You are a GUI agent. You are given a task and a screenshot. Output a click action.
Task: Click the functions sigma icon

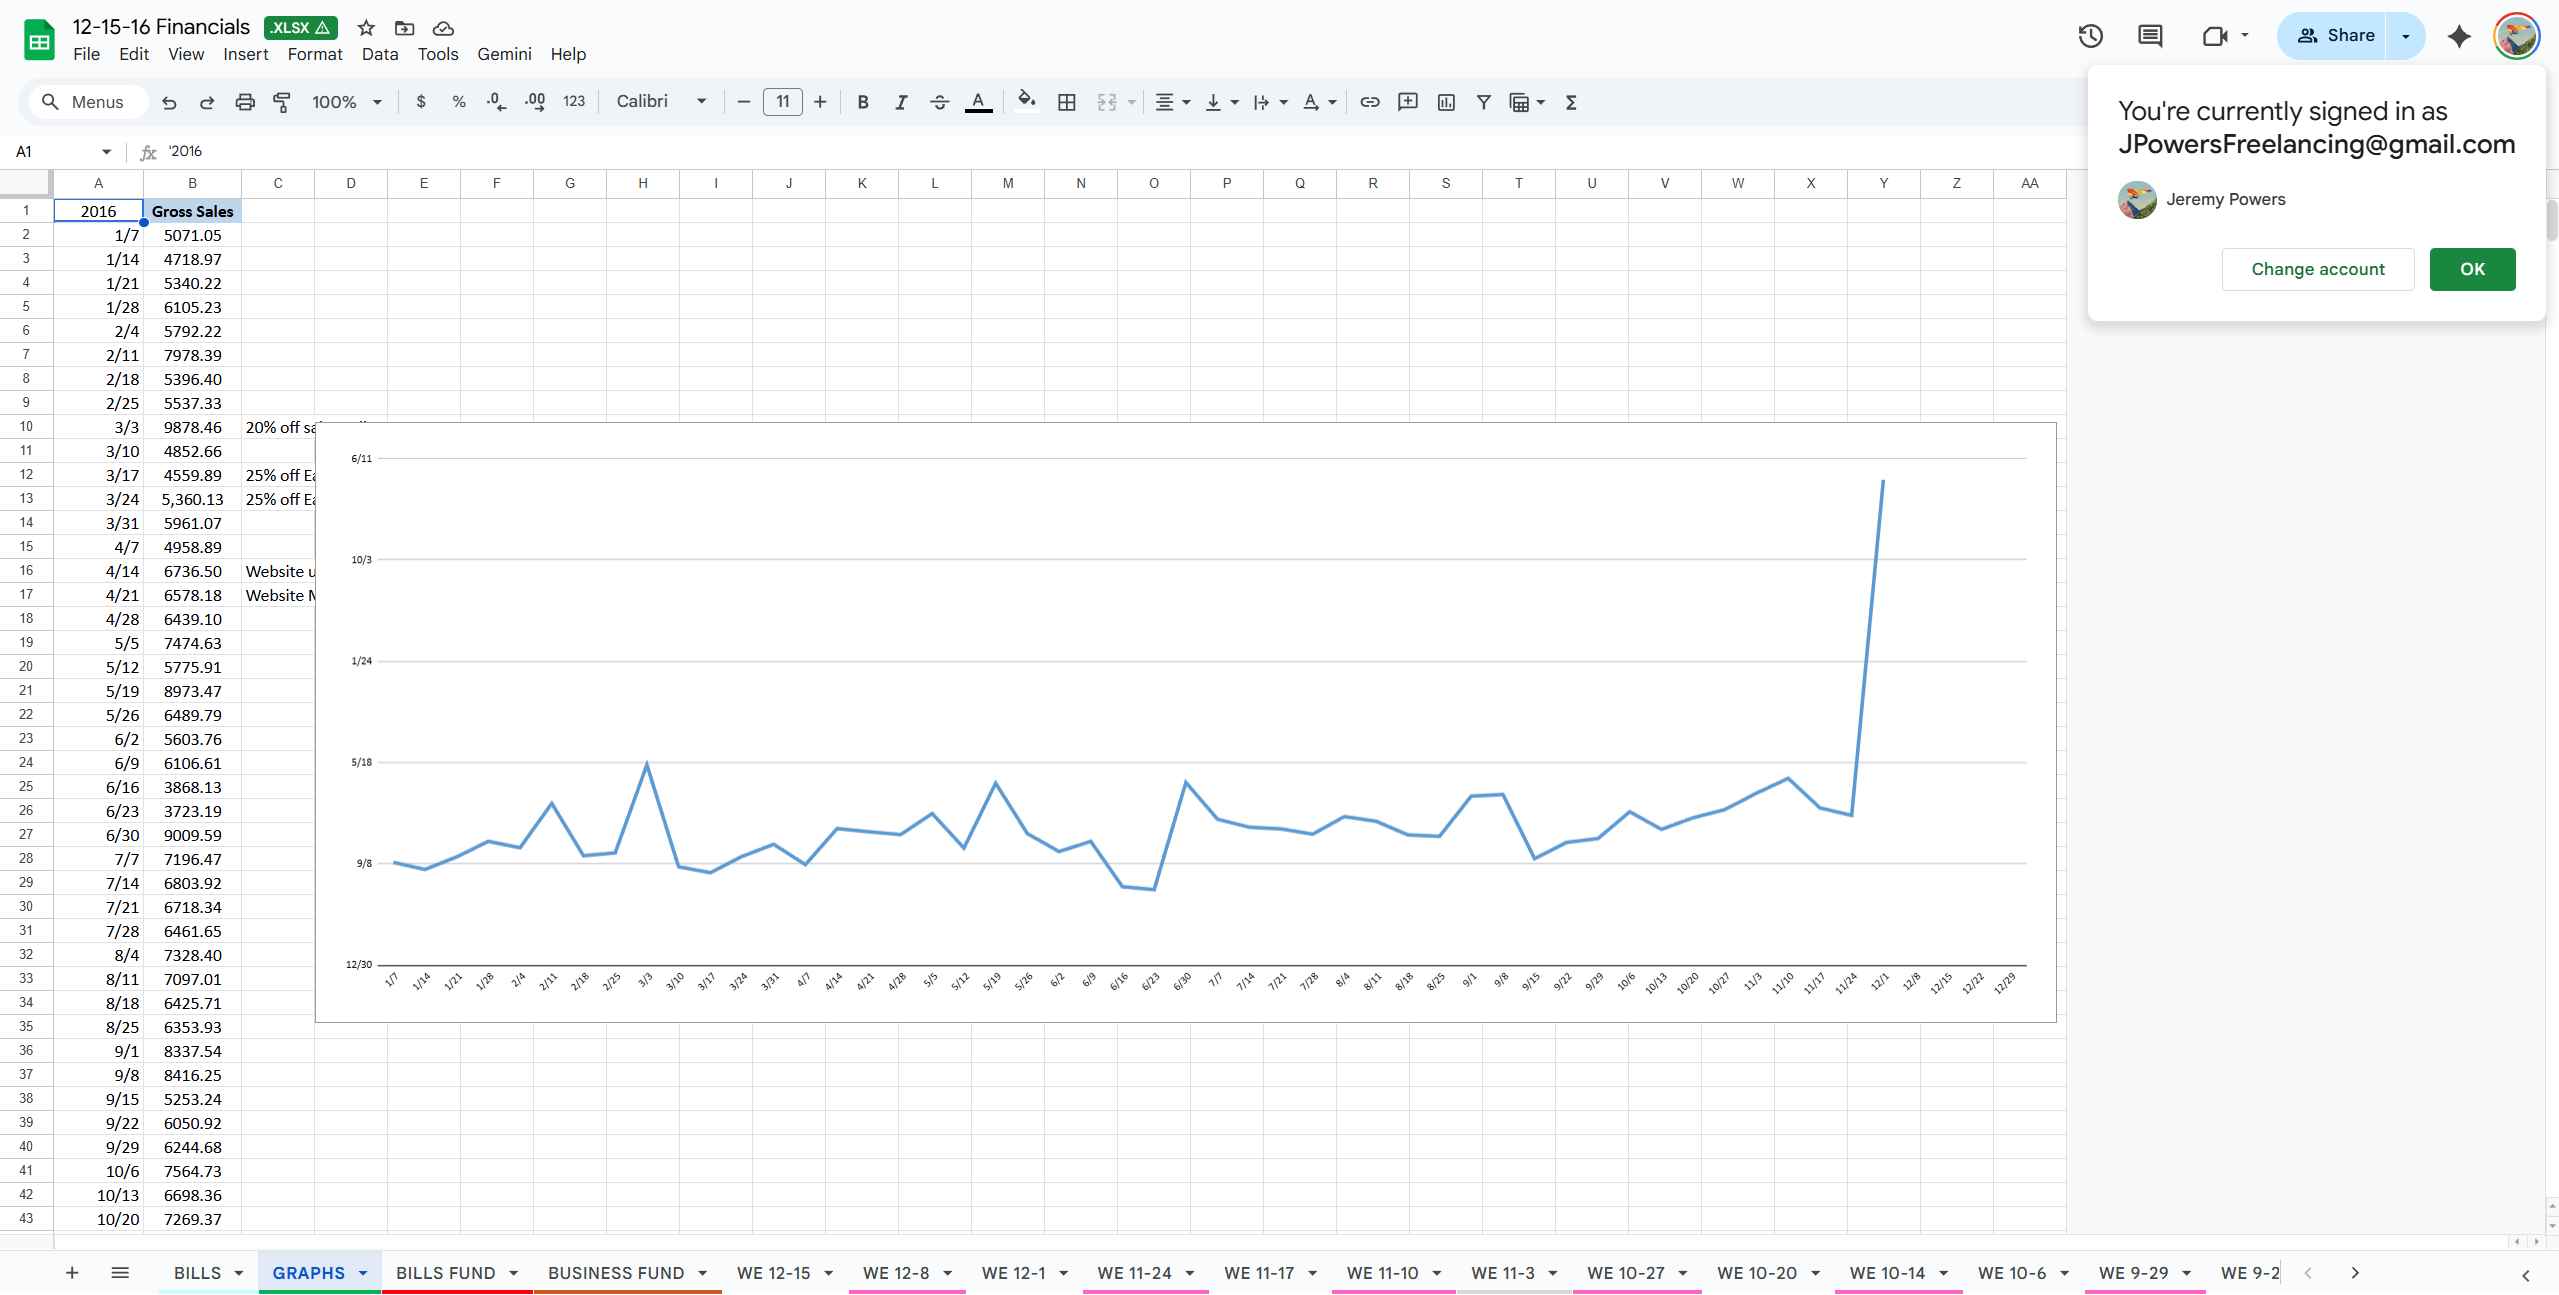click(x=1571, y=102)
